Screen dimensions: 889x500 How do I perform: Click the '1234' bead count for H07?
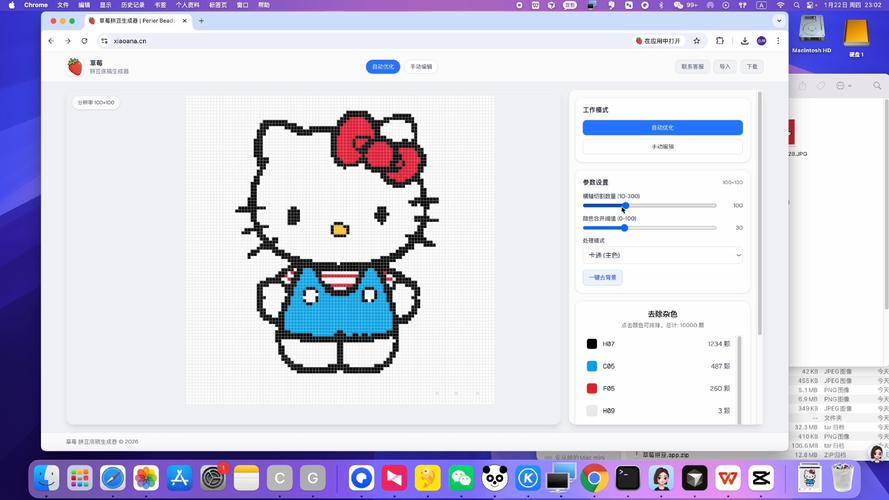(718, 344)
